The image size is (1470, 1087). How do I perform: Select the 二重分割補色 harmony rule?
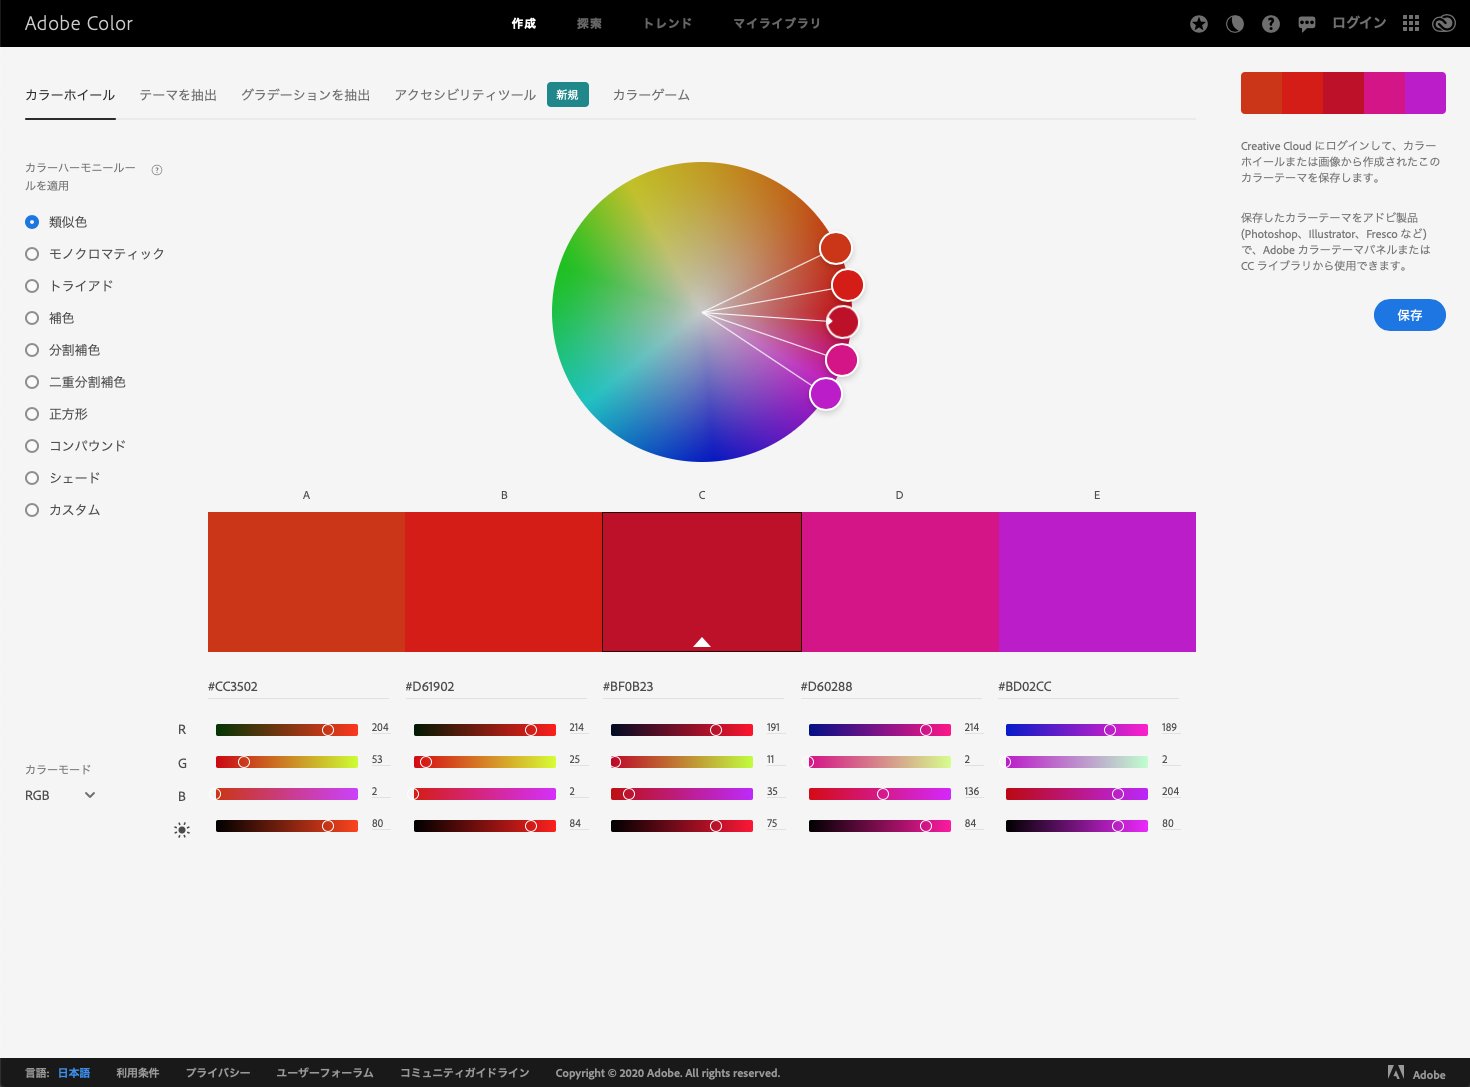pos(76,382)
